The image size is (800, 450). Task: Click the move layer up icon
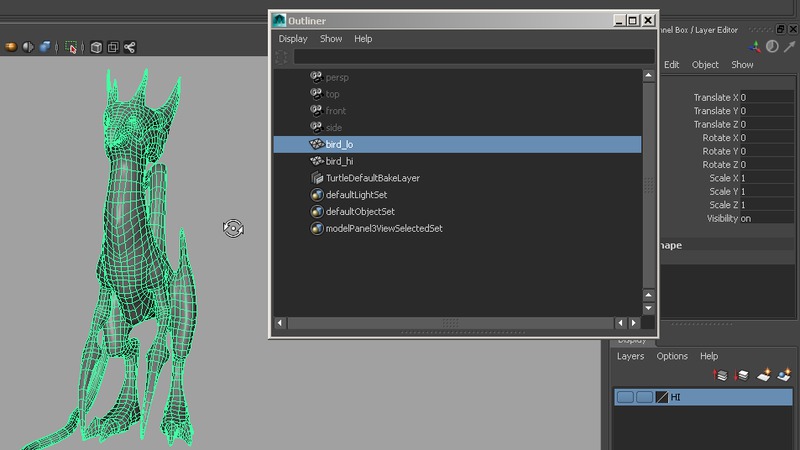coord(720,375)
